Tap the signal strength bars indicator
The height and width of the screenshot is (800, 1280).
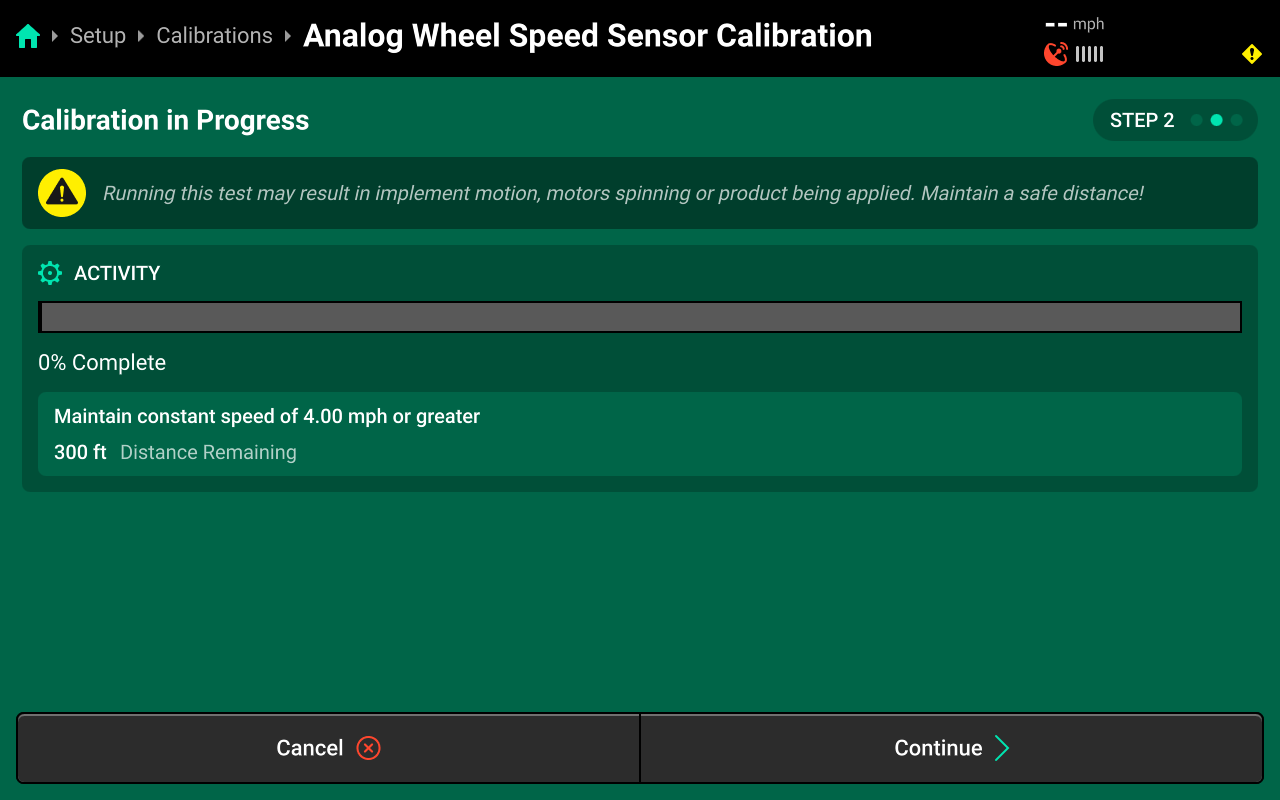pyautogui.click(x=1090, y=54)
